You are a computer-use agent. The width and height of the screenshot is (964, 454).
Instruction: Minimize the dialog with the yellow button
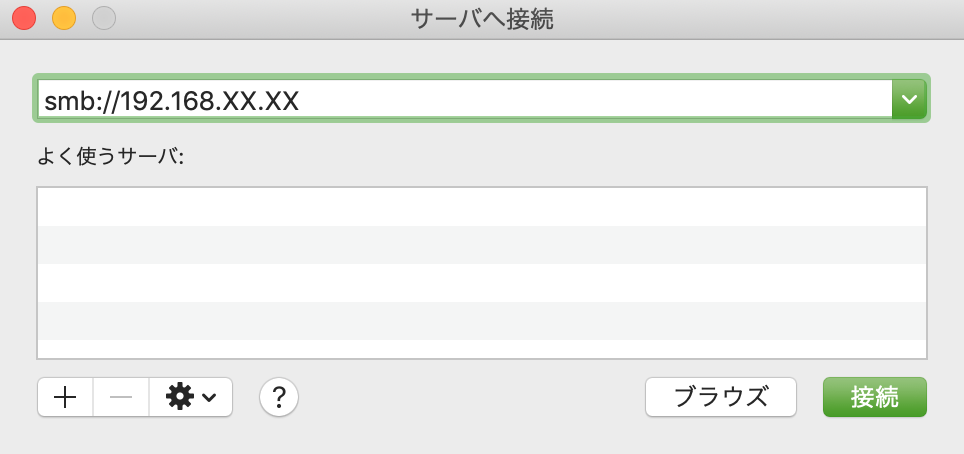click(64, 18)
